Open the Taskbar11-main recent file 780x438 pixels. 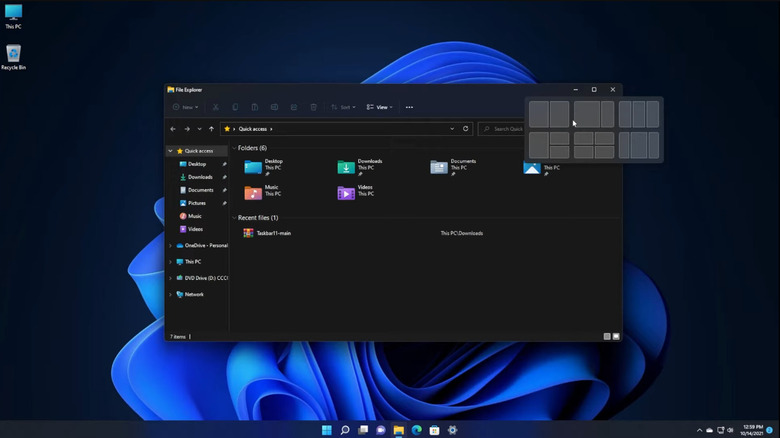pyautogui.click(x=272, y=233)
